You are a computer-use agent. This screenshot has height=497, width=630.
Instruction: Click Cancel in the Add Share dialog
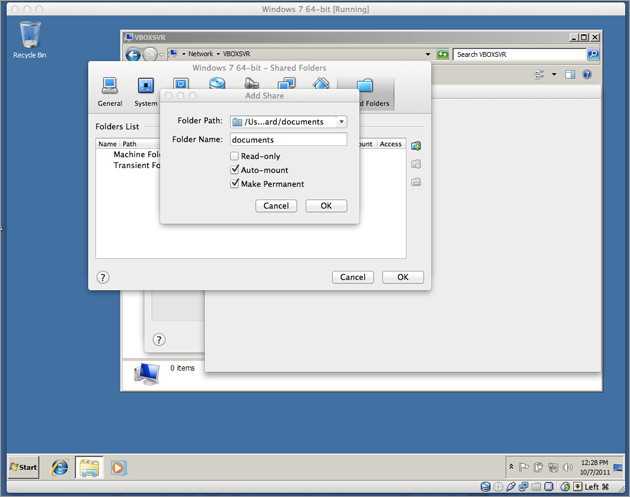point(276,206)
